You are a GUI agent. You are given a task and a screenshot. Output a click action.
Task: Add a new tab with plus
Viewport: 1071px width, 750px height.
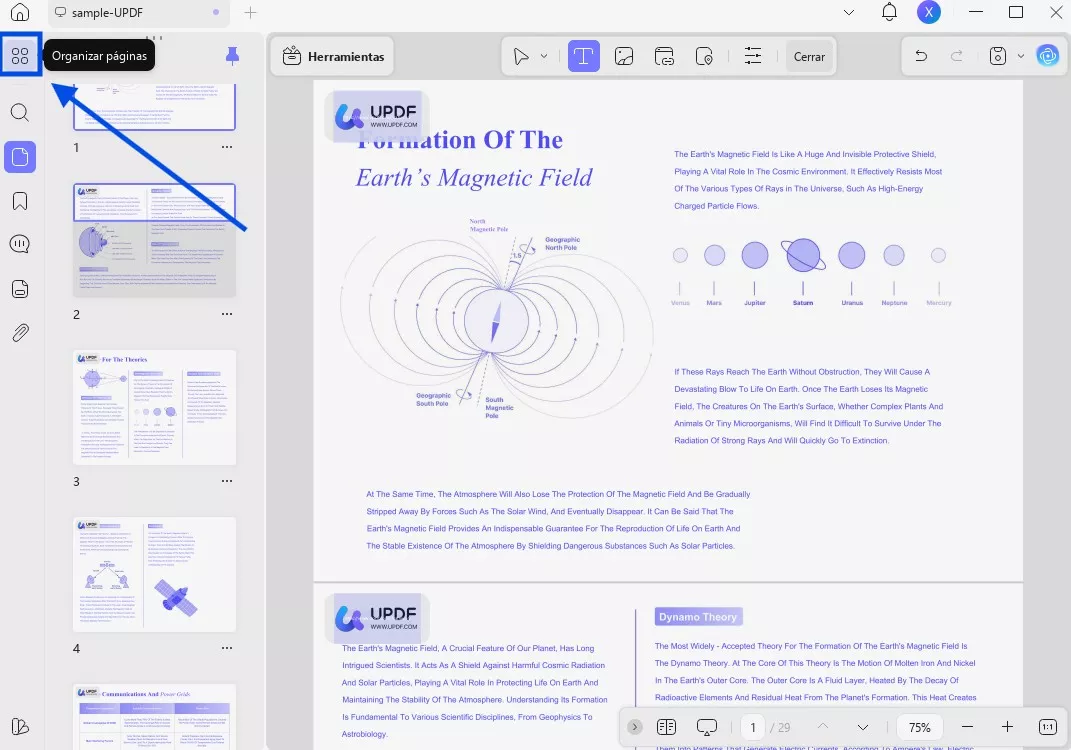pos(251,12)
